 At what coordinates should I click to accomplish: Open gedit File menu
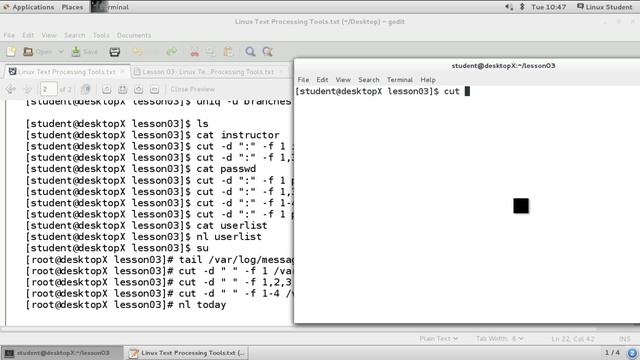pos(9,35)
